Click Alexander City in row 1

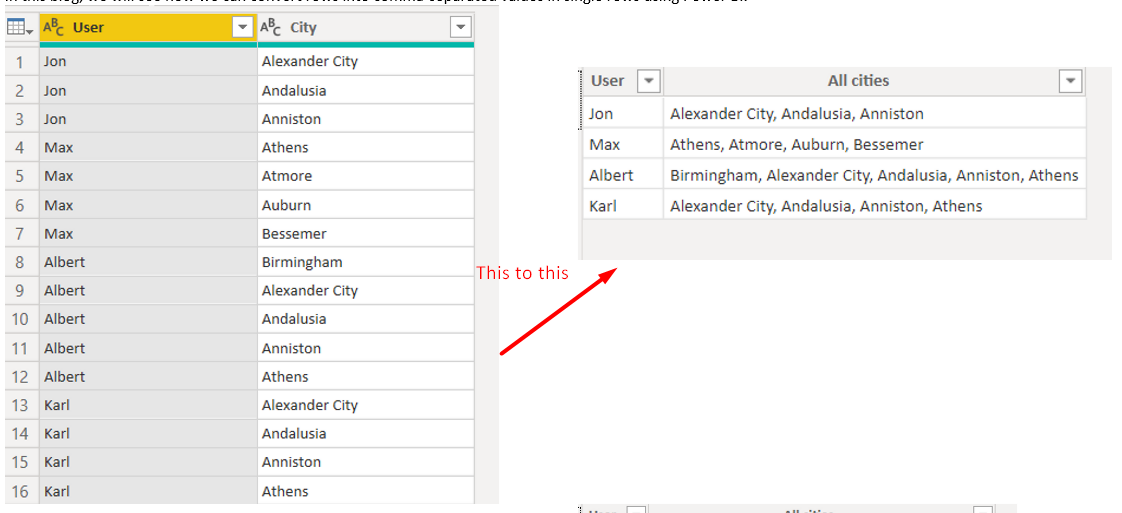tap(366, 62)
